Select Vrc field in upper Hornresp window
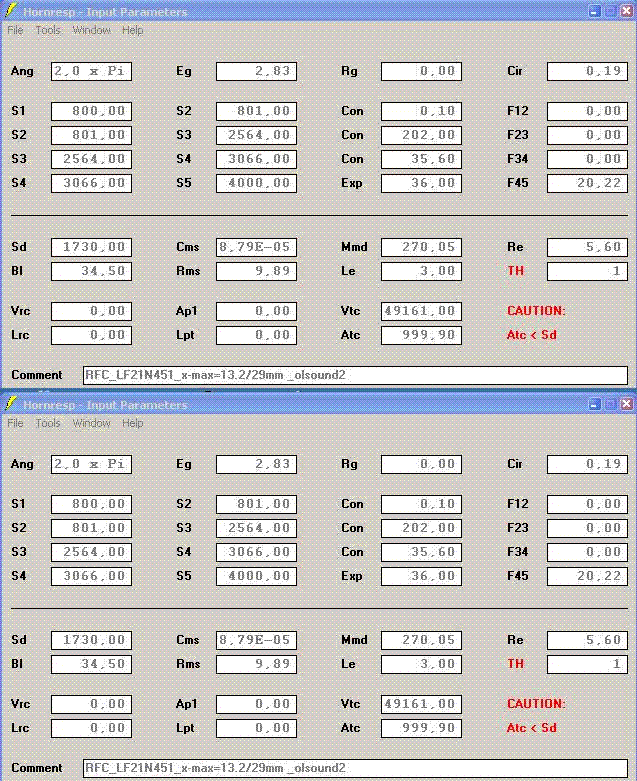Screen dimensions: 637x781 [91, 311]
